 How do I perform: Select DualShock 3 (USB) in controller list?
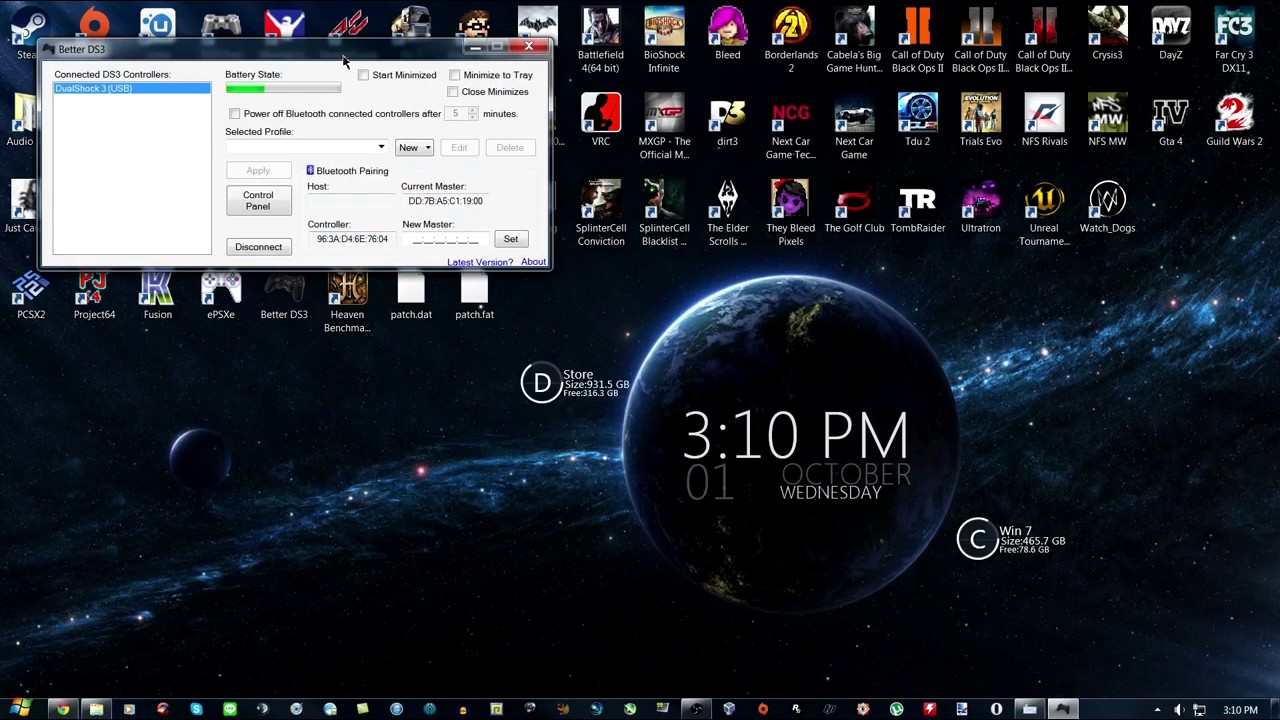(132, 89)
